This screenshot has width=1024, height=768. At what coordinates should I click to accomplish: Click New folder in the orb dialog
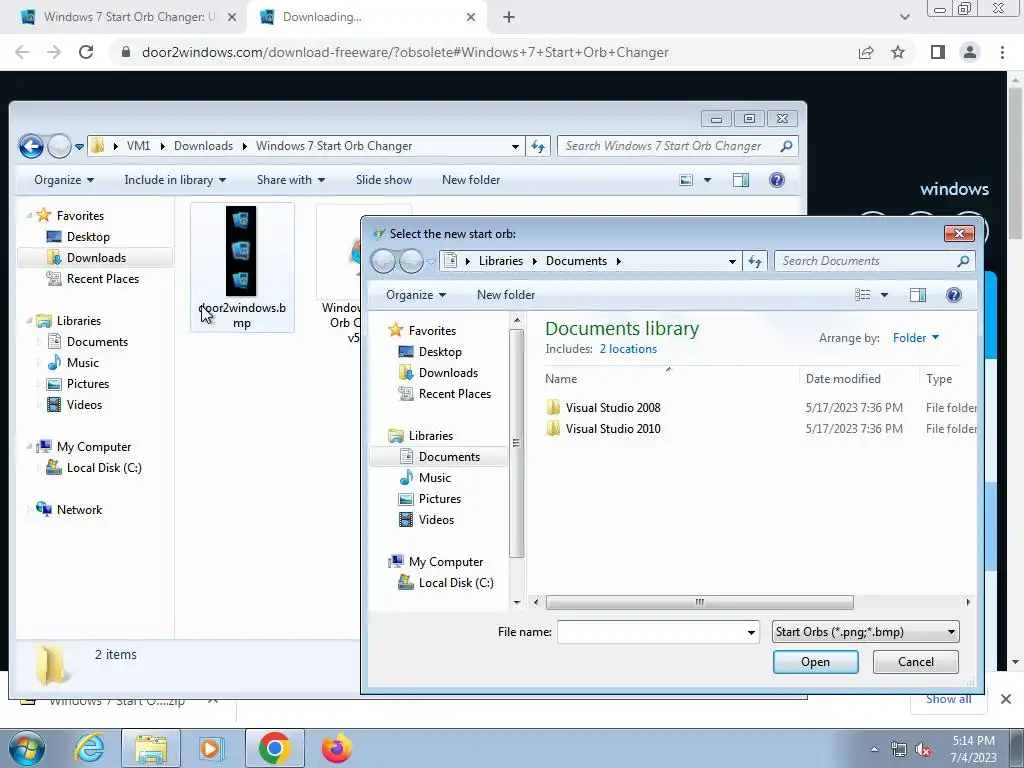tap(506, 295)
